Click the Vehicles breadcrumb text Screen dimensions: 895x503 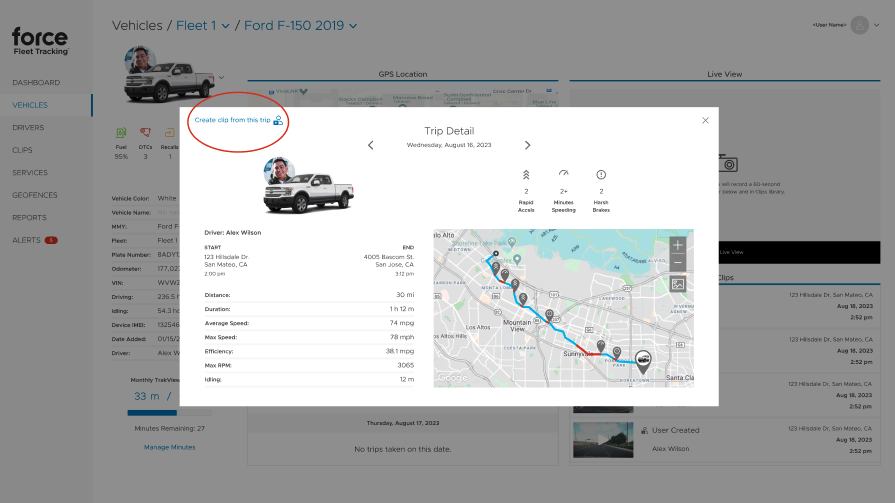(x=137, y=26)
